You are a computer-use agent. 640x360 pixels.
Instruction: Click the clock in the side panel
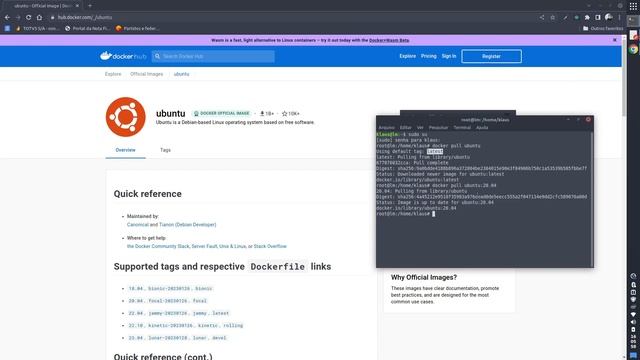(x=633, y=342)
